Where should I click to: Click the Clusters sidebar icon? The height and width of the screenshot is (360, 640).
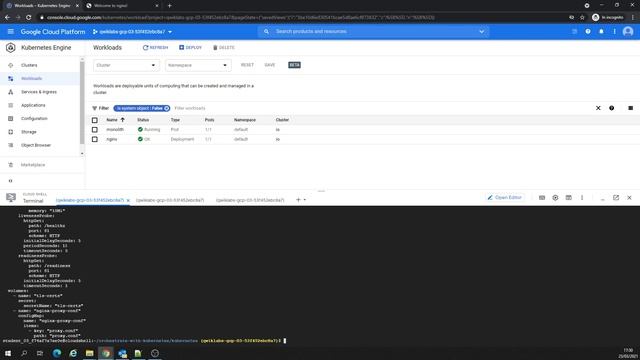coord(11,65)
